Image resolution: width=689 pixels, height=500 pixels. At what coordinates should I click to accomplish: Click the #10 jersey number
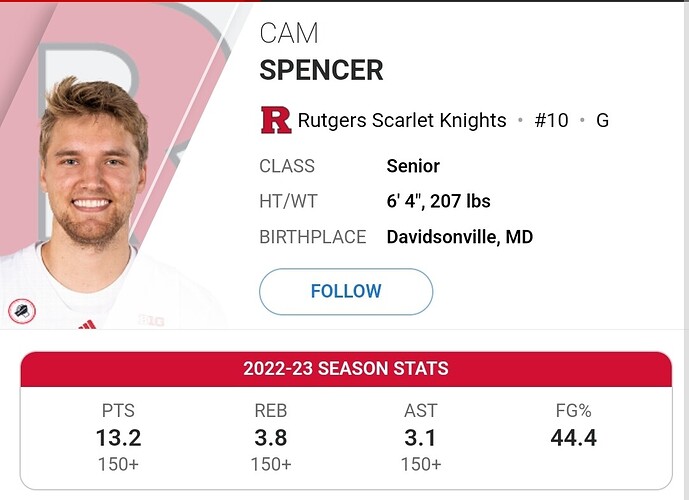pyautogui.click(x=551, y=121)
